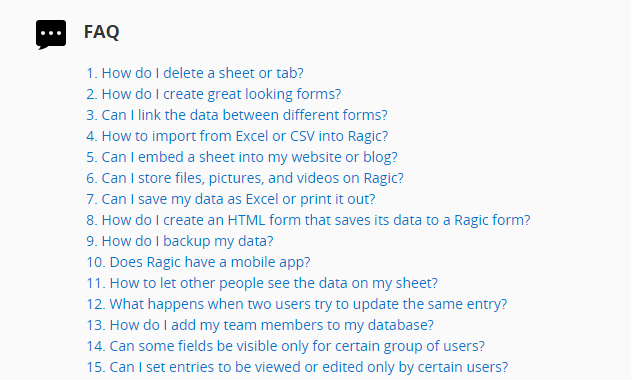
Task: Open question on fields visible to user groups
Action: click(x=286, y=346)
